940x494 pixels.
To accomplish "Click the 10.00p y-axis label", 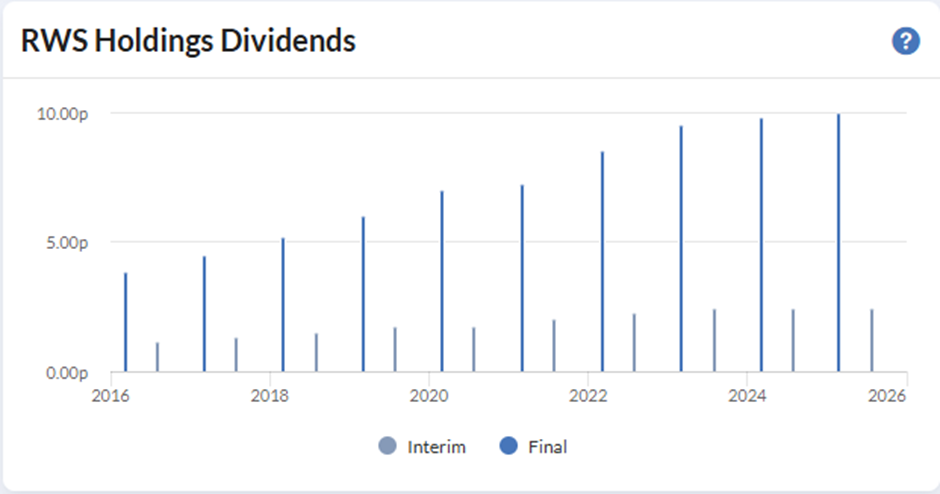I will [x=62, y=114].
